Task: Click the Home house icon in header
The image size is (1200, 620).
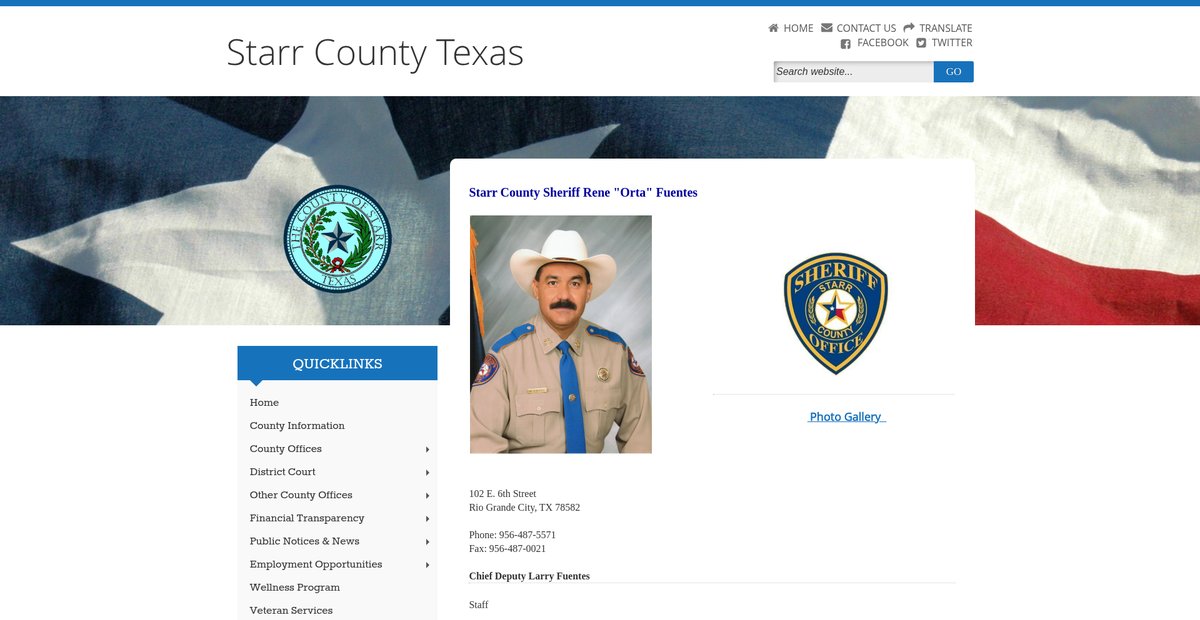Action: click(773, 28)
